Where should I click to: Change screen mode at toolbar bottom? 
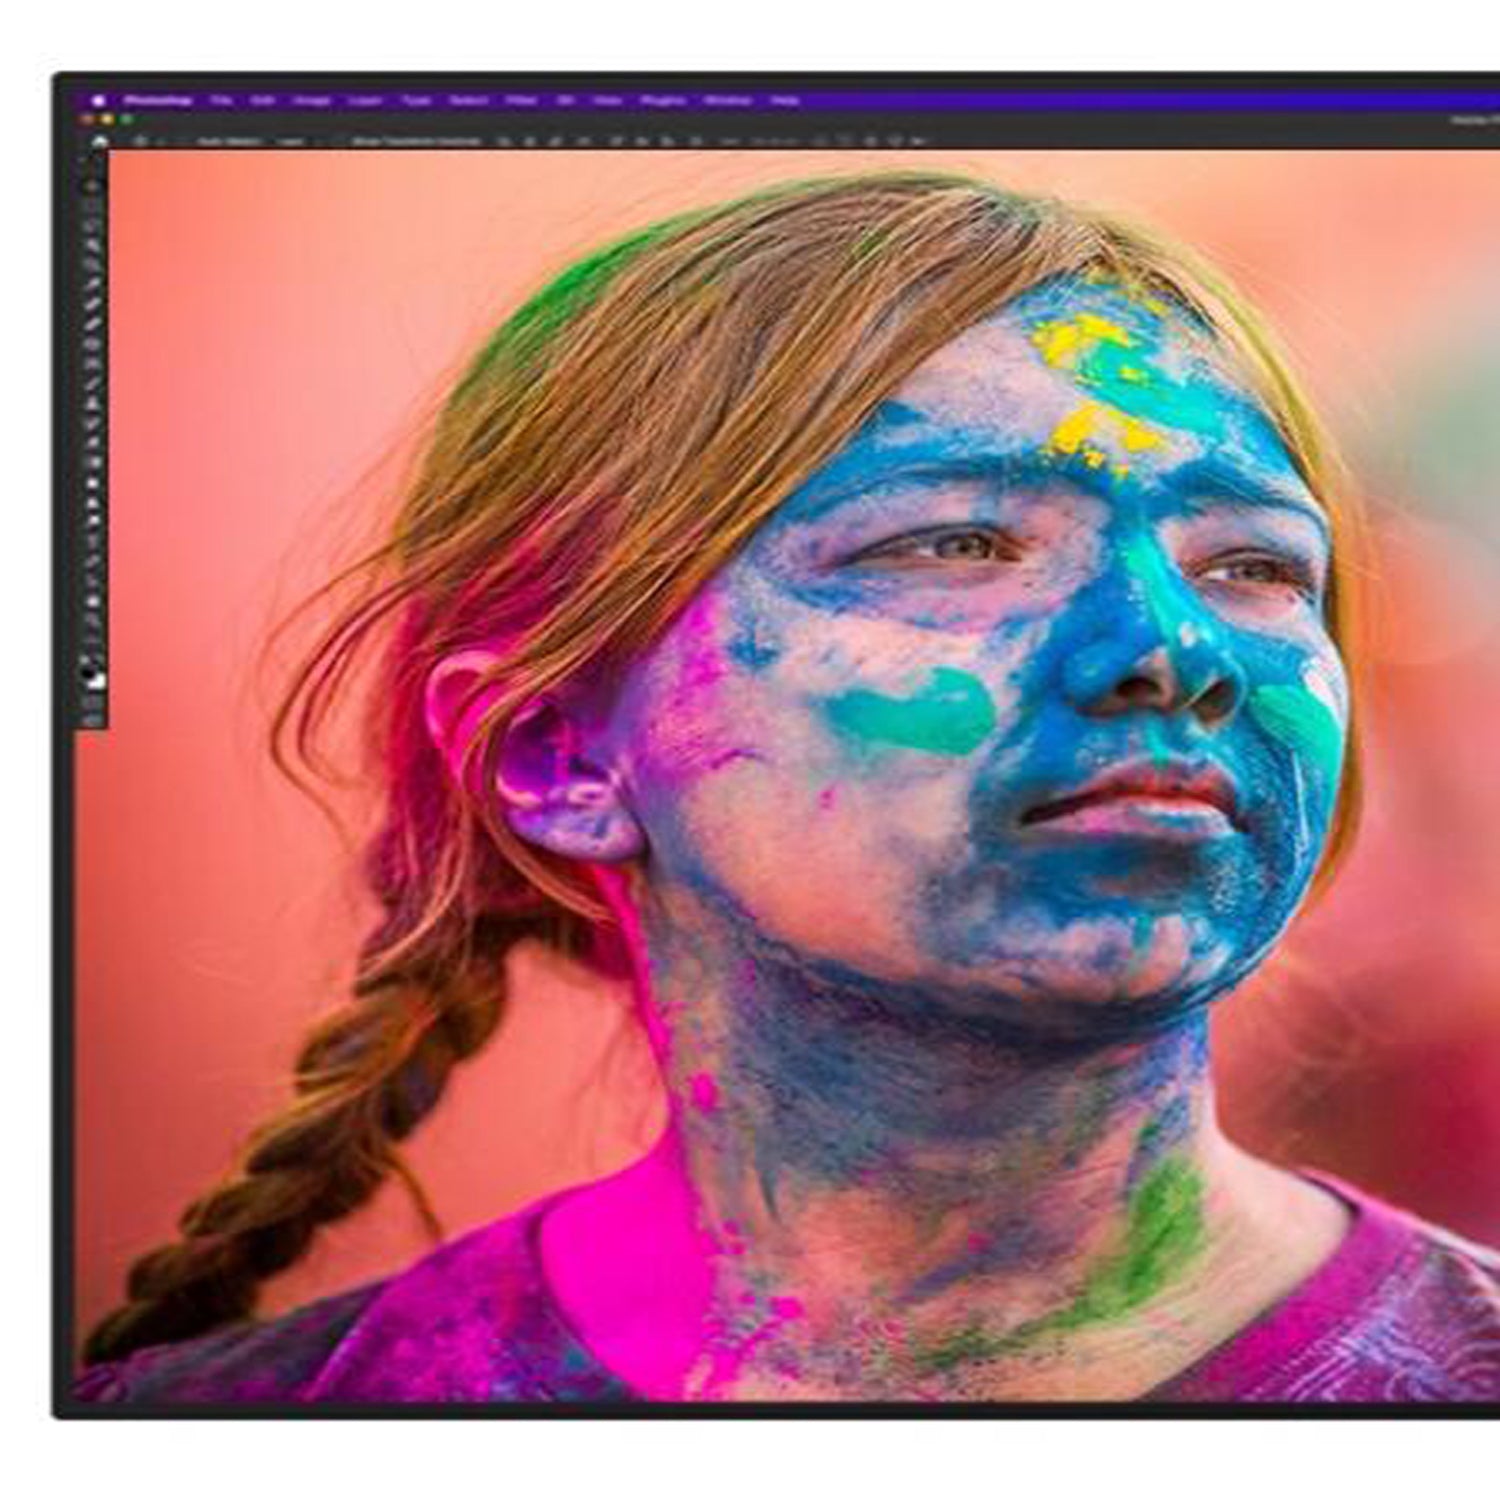point(93,719)
